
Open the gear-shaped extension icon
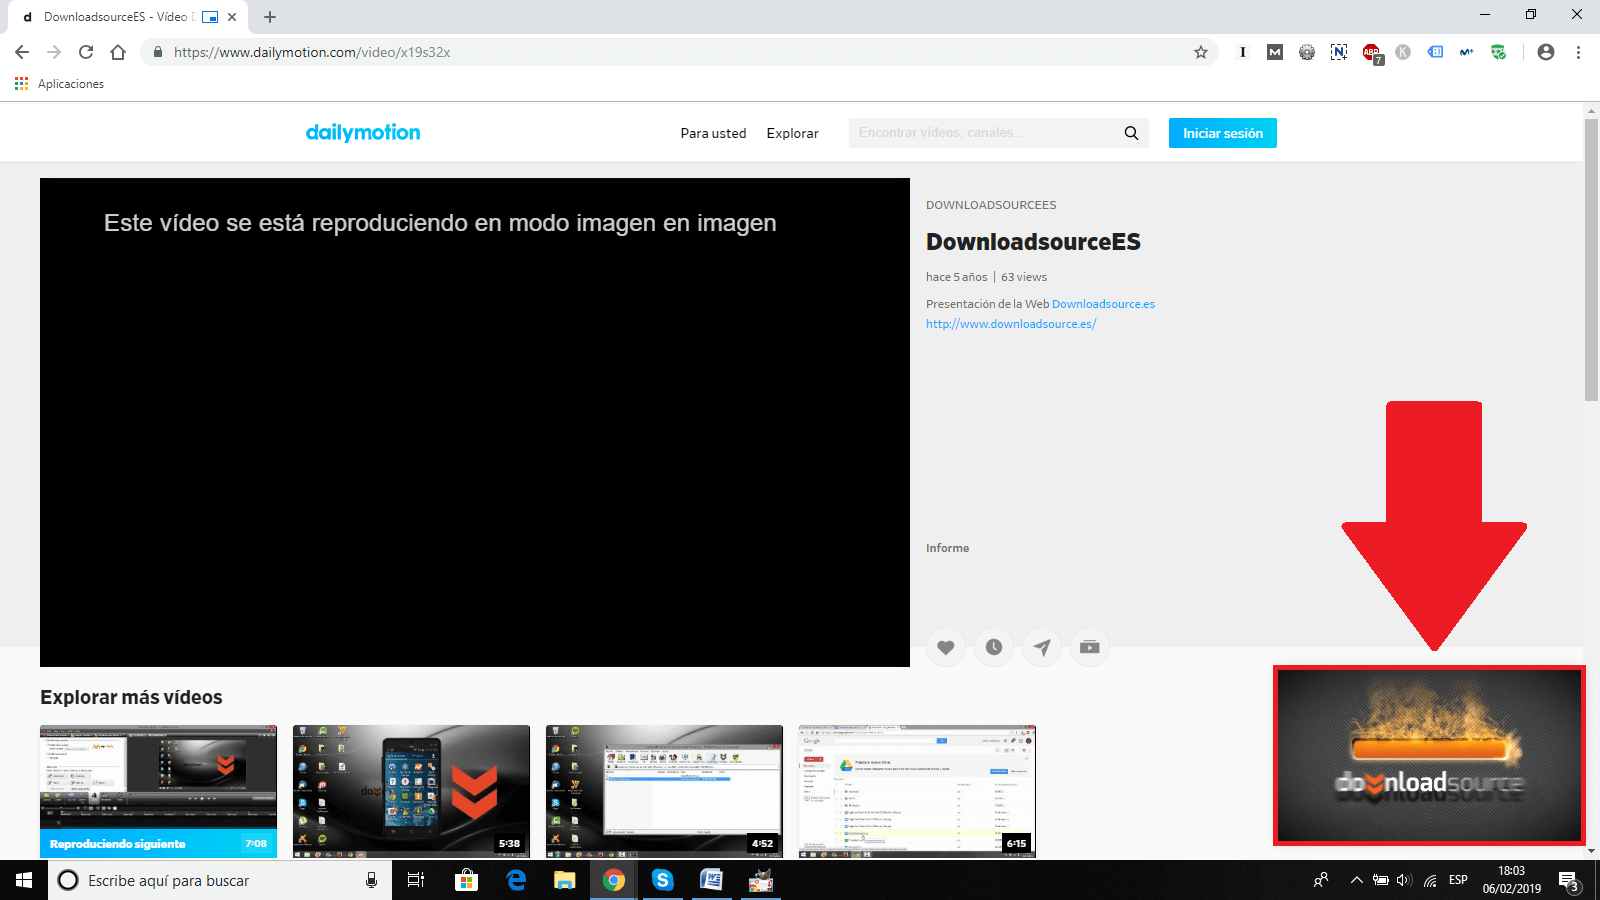click(x=1307, y=52)
